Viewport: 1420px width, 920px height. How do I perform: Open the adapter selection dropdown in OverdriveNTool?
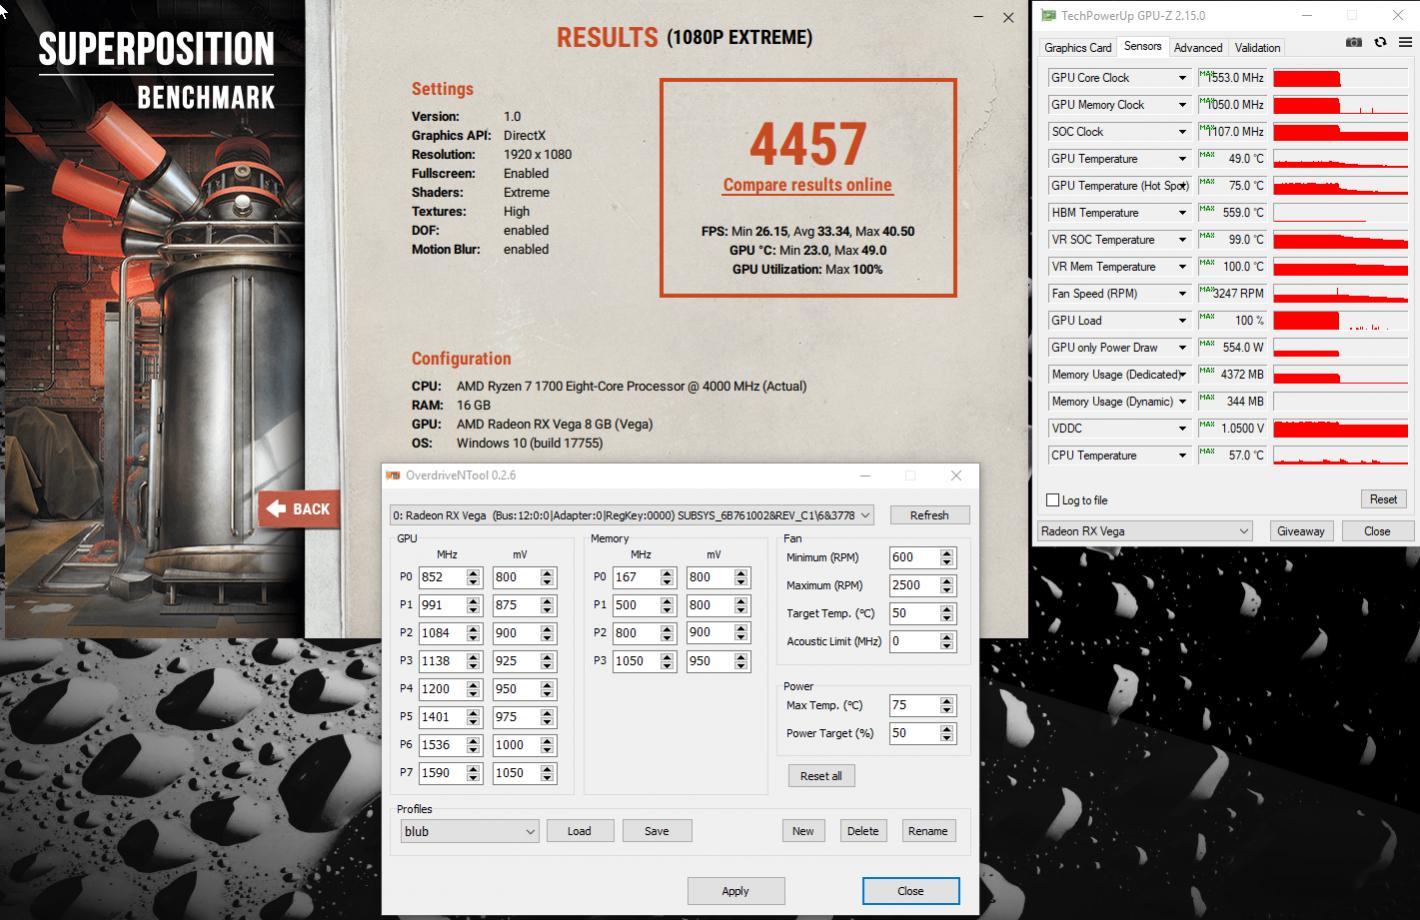pos(632,515)
